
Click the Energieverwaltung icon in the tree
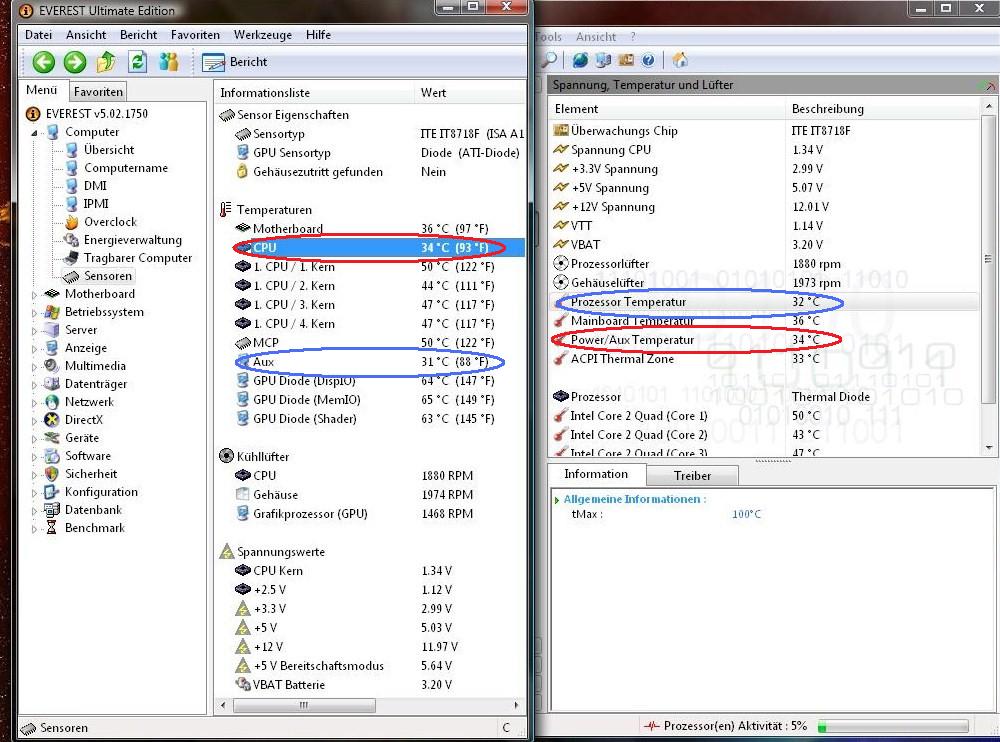coord(71,240)
